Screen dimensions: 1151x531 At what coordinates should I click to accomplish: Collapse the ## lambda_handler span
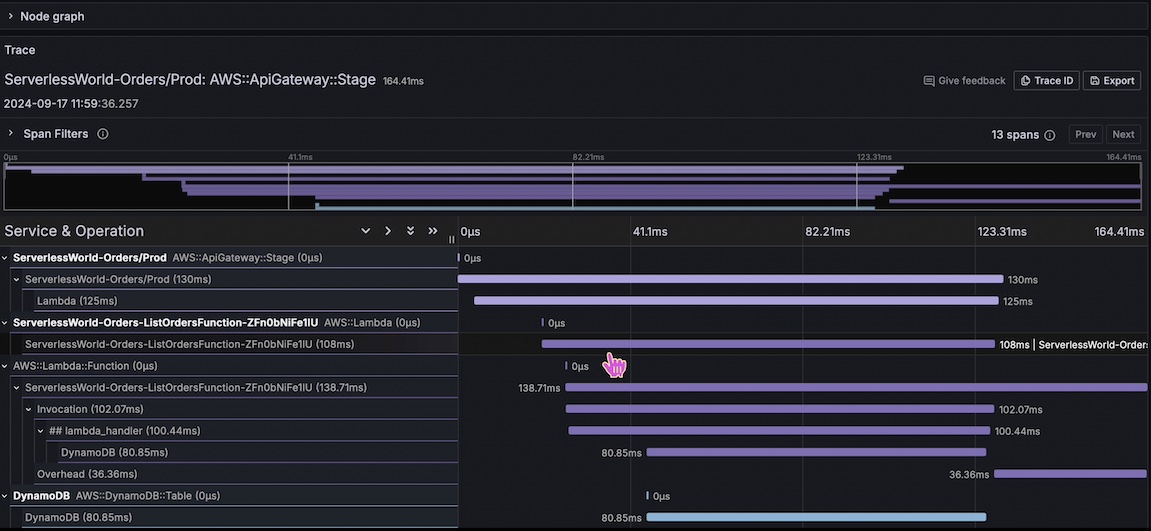[41, 431]
